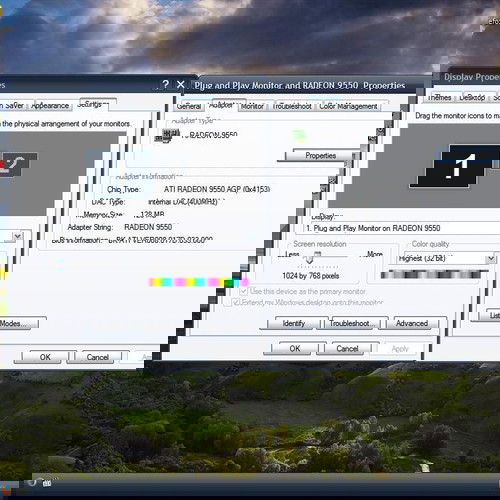The image size is (500, 500).
Task: Click OK next to the Apply button
Action: click(x=295, y=349)
